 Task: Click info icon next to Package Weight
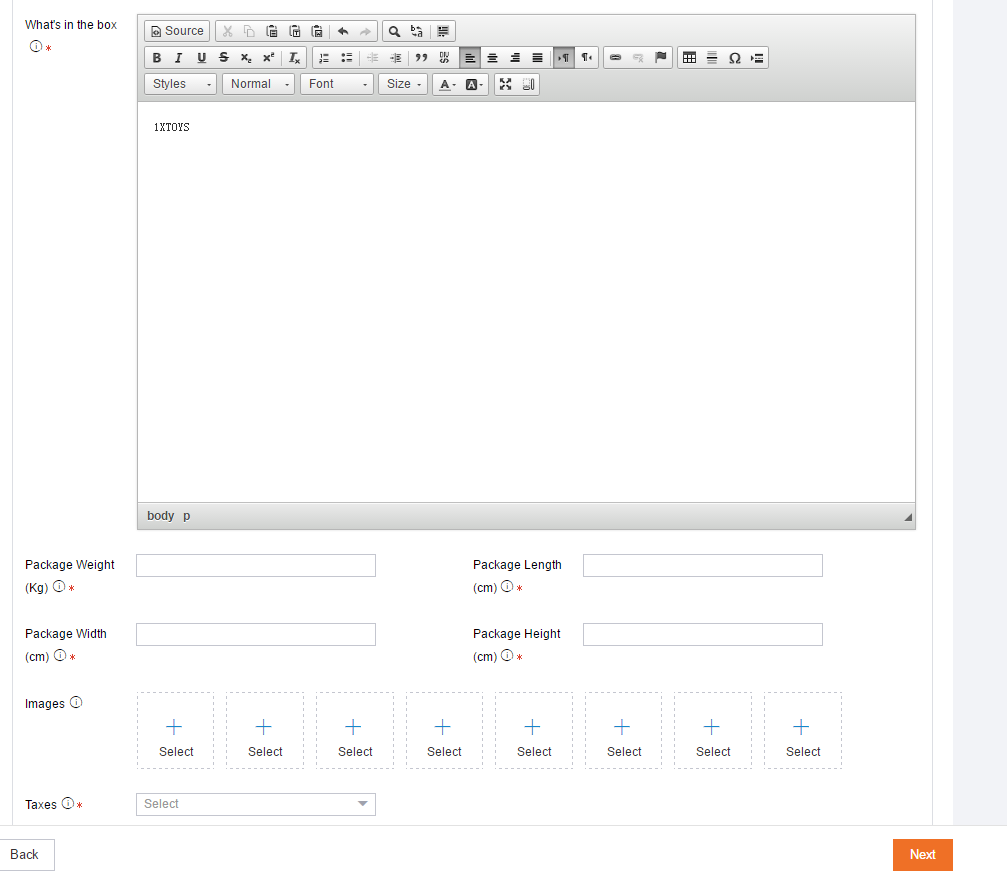[x=58, y=586]
